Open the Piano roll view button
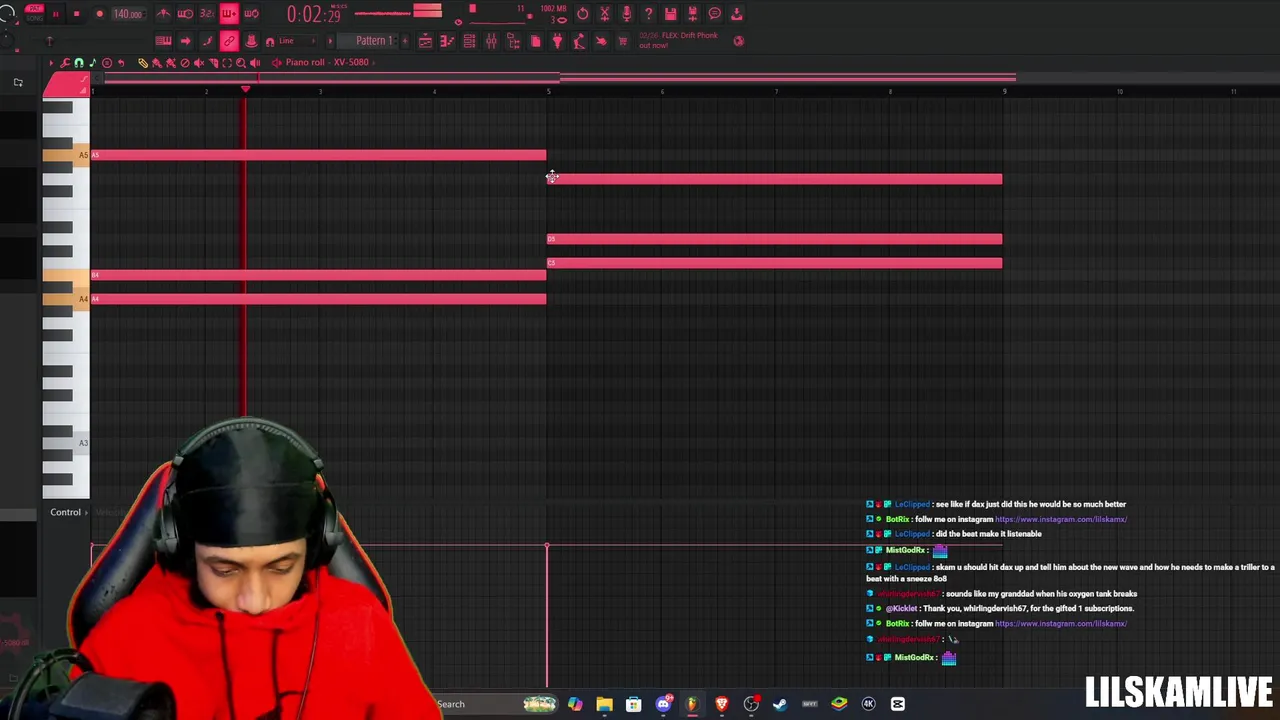This screenshot has height=720, width=1280. (447, 41)
